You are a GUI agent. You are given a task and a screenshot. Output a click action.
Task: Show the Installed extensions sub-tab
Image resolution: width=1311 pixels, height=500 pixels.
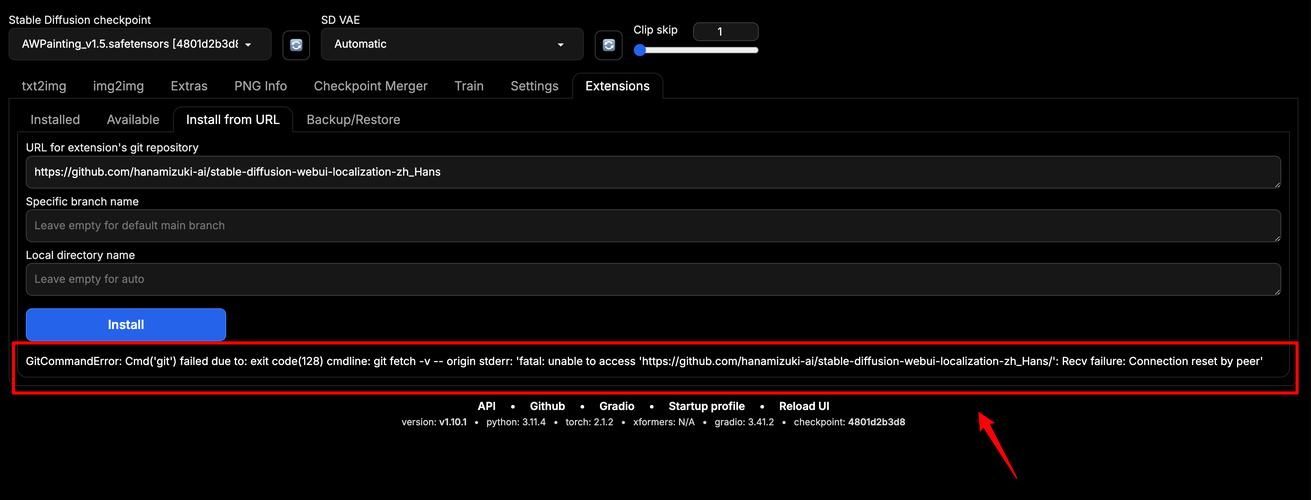click(x=55, y=120)
